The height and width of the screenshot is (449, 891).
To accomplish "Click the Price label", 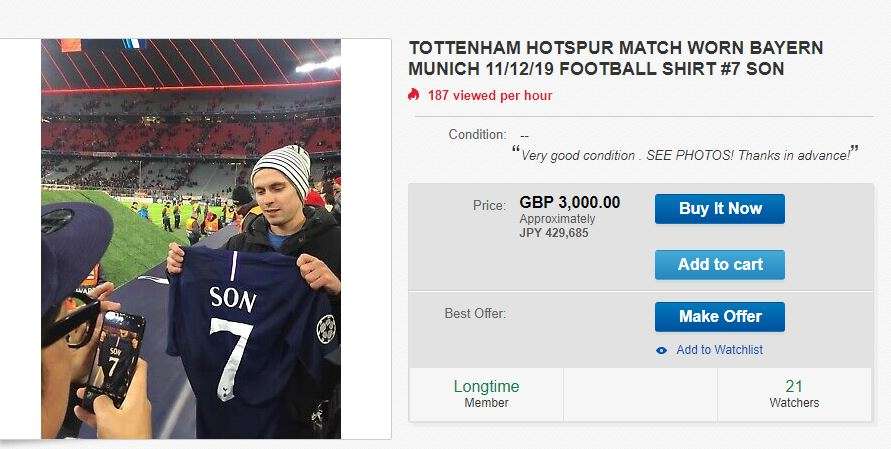I will 489,205.
